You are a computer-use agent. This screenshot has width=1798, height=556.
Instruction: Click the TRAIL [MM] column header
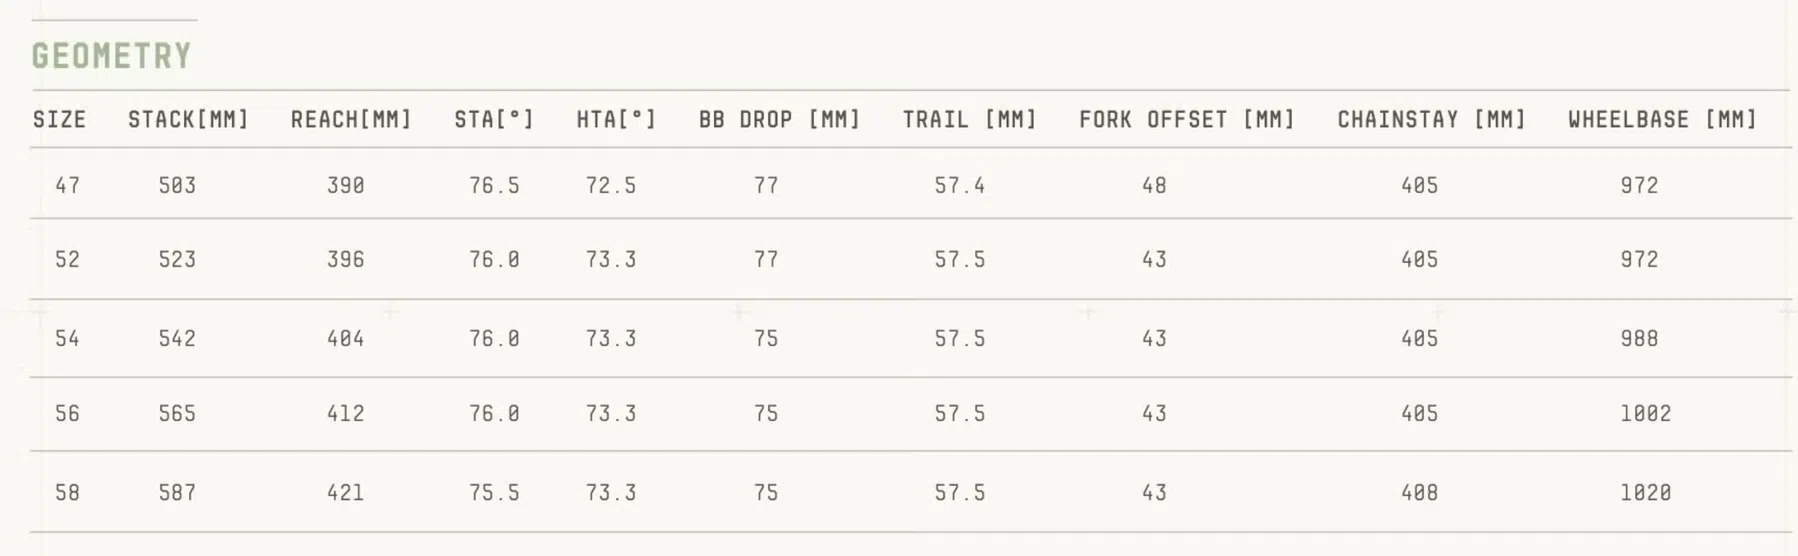tap(969, 120)
